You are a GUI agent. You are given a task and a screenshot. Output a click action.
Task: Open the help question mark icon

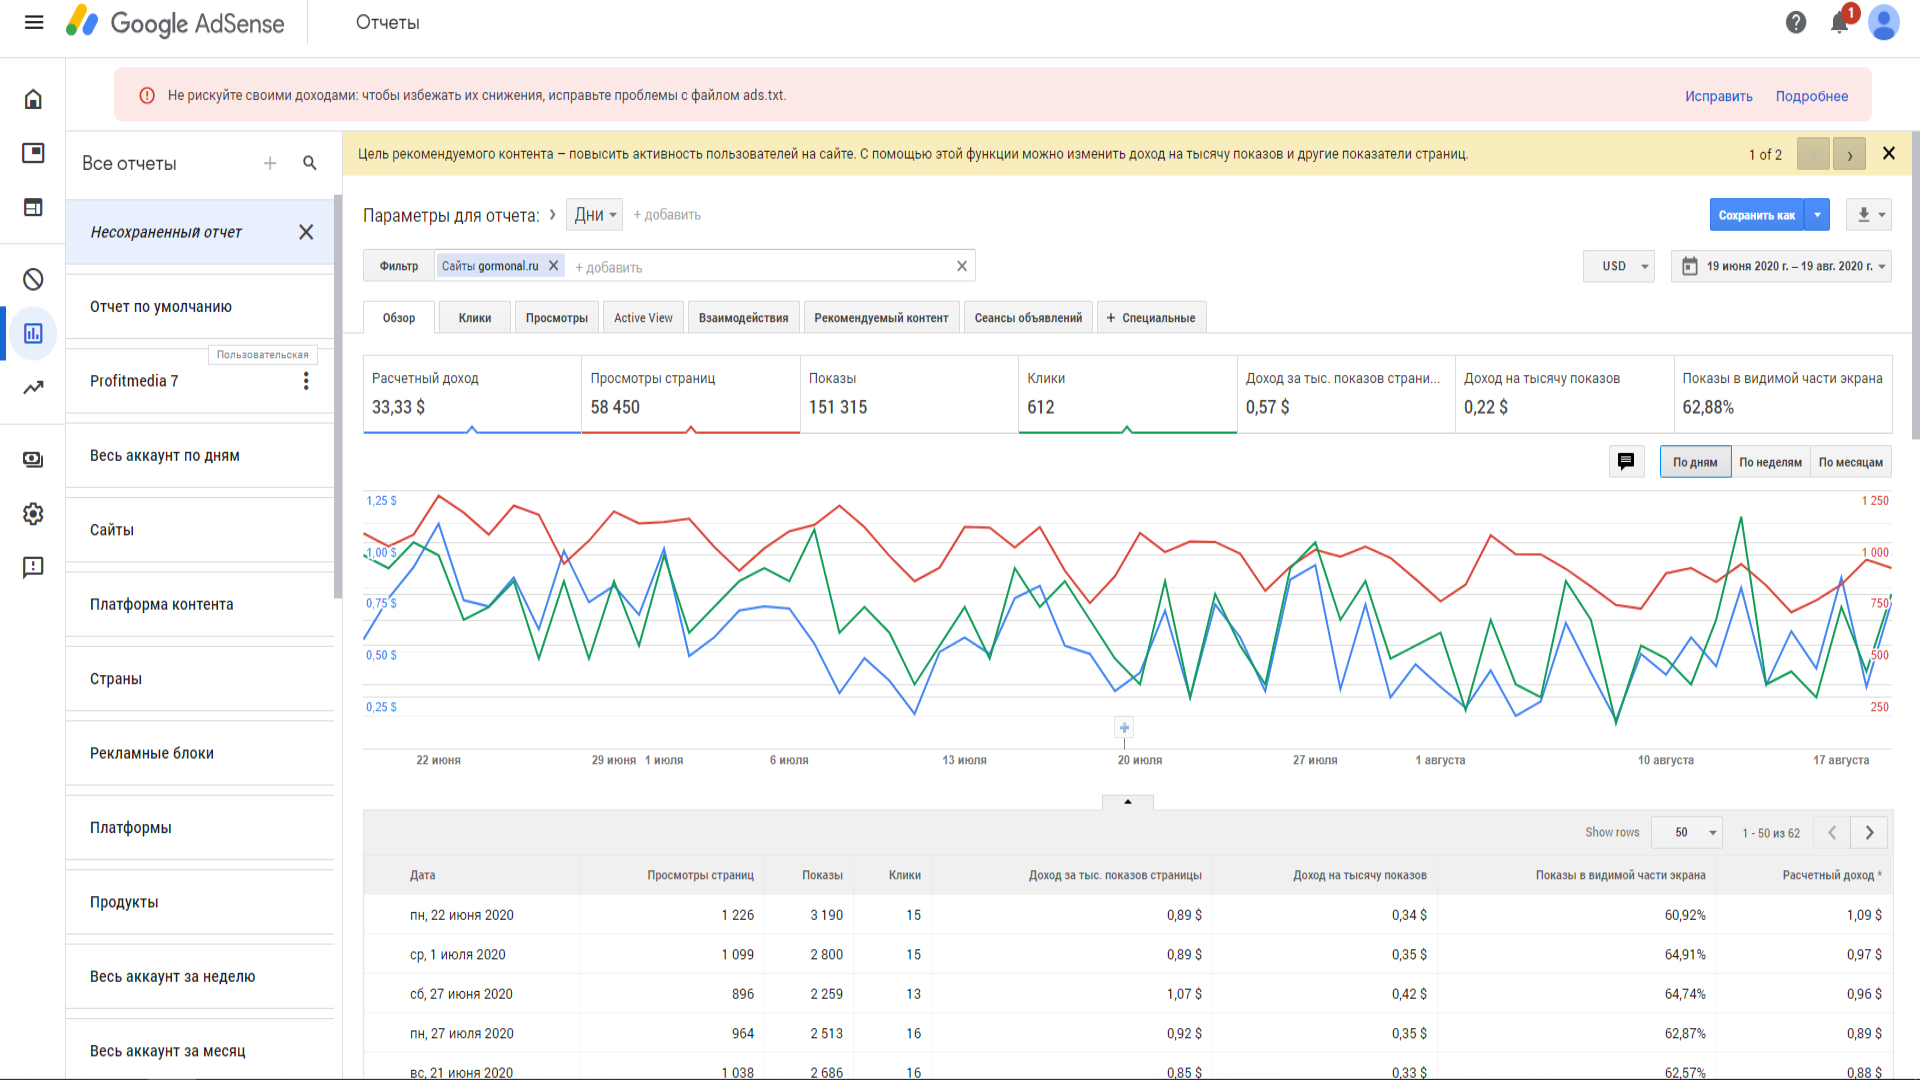(x=1796, y=22)
